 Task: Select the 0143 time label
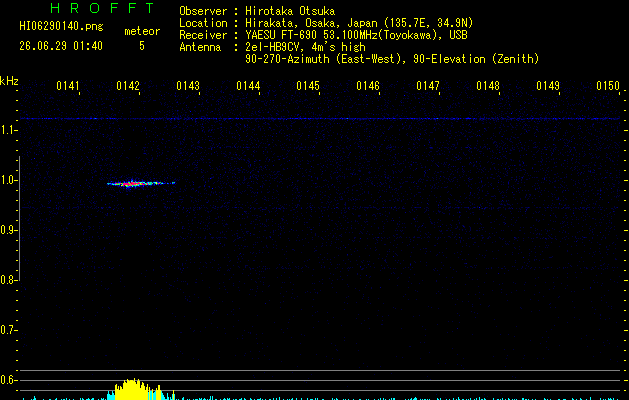[x=188, y=86]
